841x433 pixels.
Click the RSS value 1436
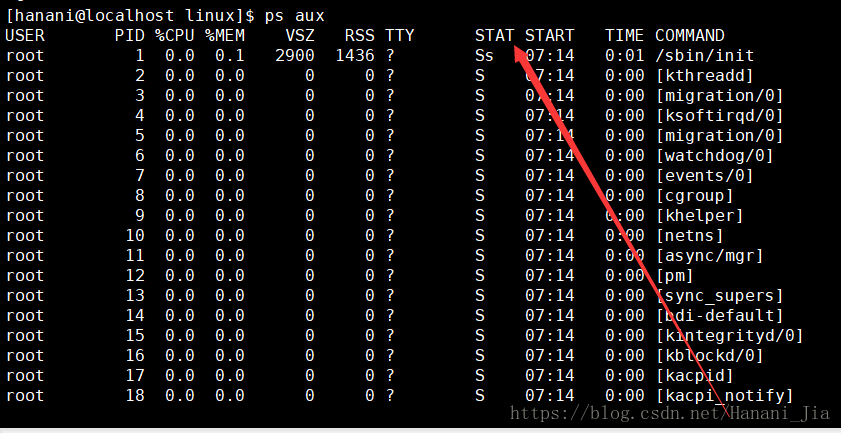point(355,56)
